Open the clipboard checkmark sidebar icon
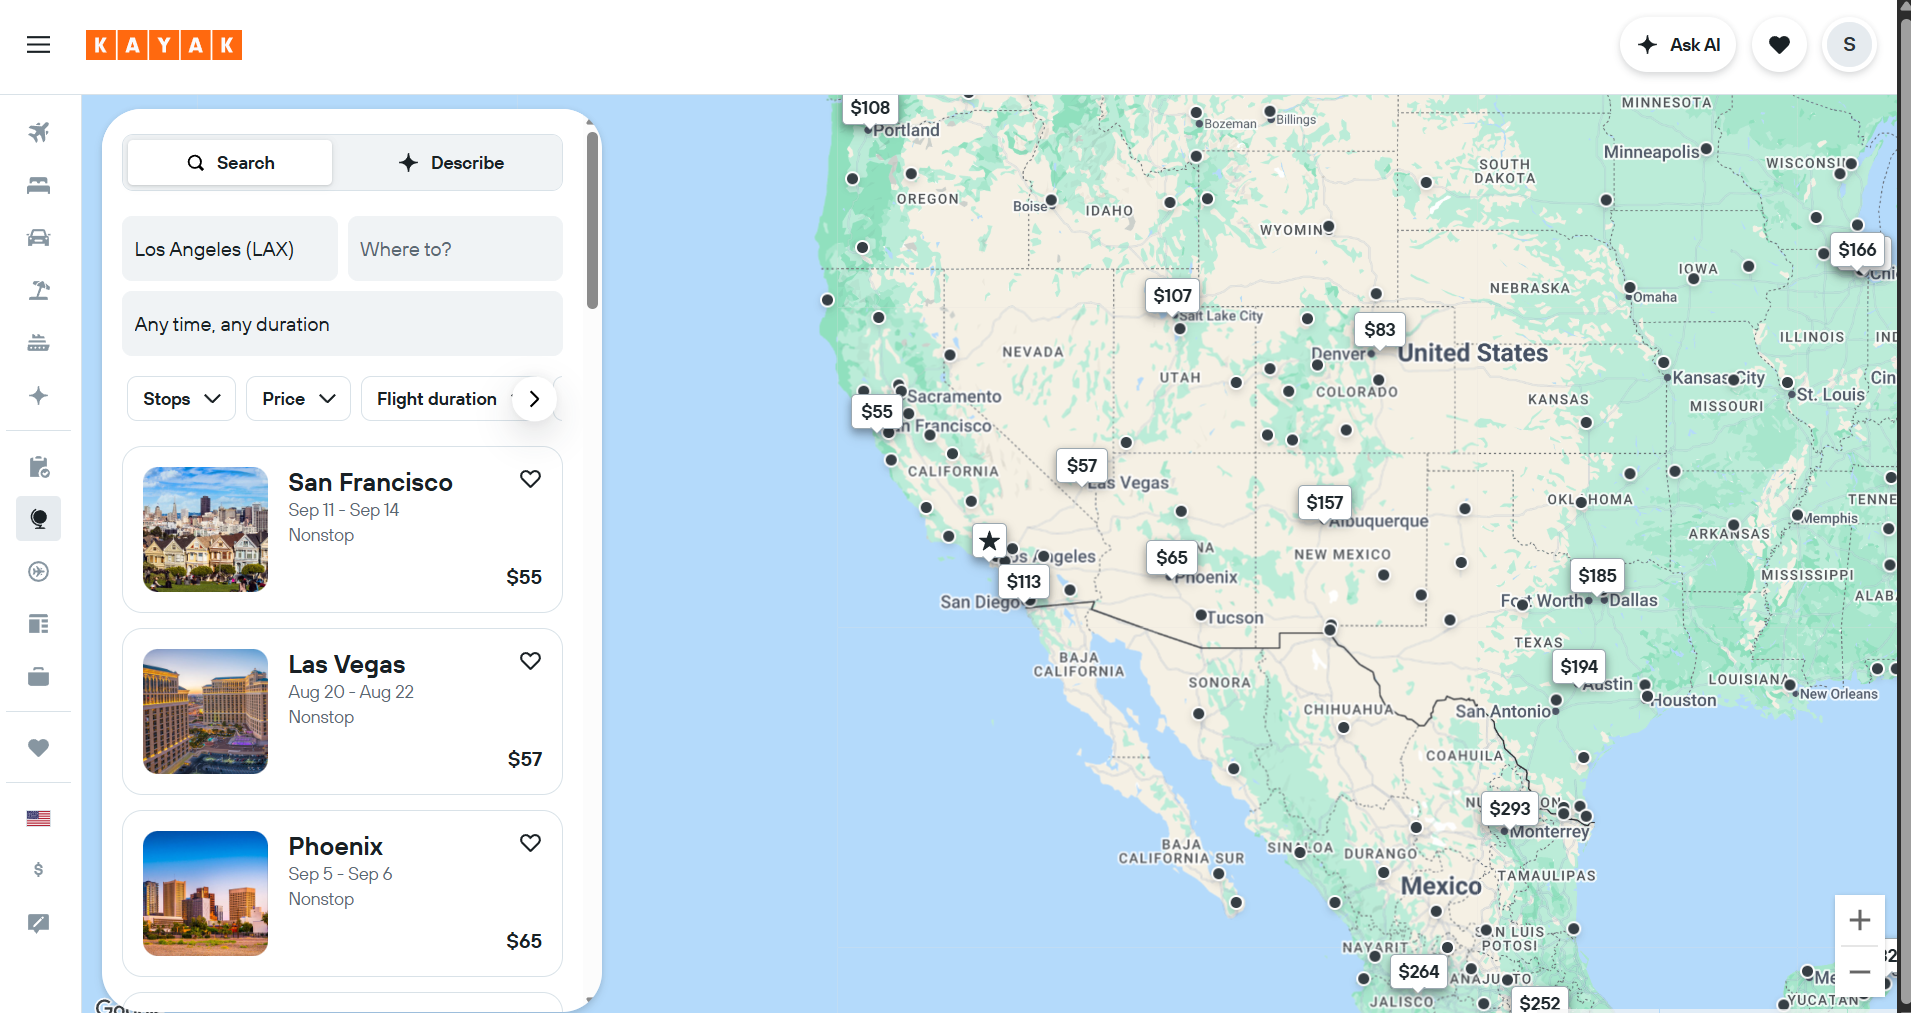This screenshot has width=1911, height=1013. point(38,467)
